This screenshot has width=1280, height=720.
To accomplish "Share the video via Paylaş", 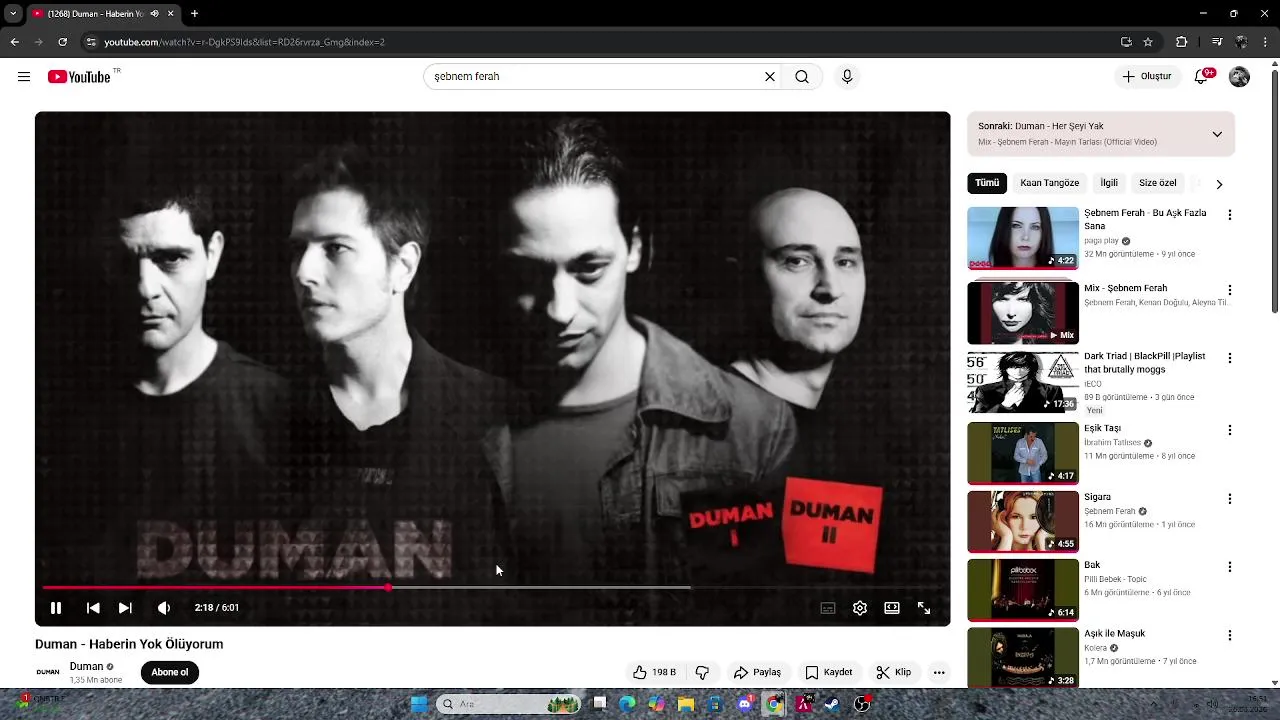I will pos(757,672).
